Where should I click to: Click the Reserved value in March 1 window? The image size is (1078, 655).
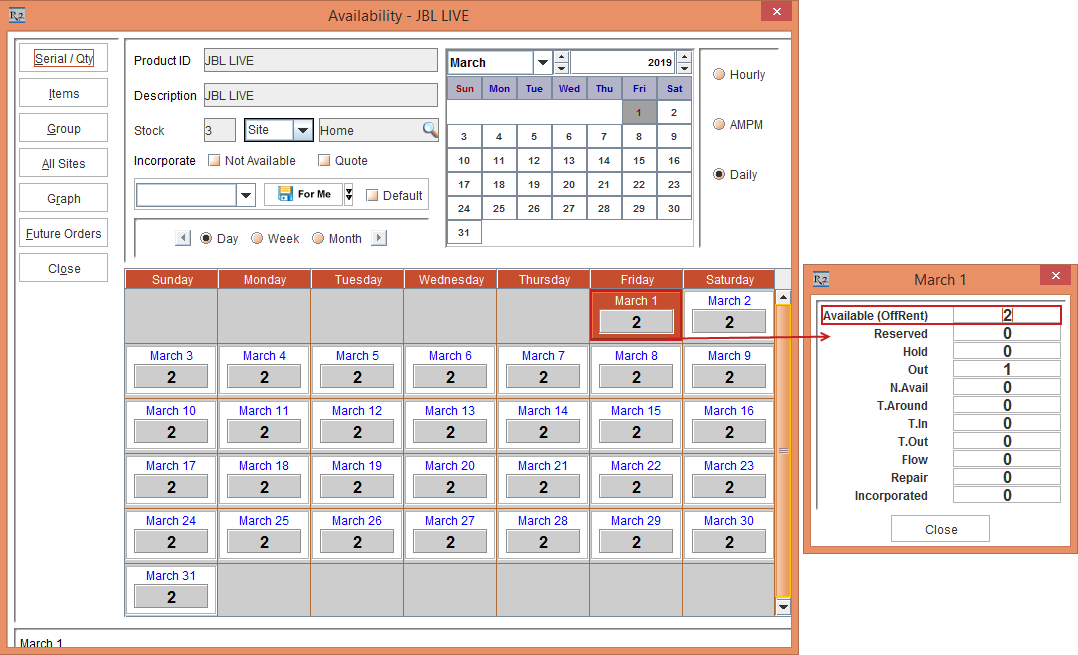coord(1006,333)
